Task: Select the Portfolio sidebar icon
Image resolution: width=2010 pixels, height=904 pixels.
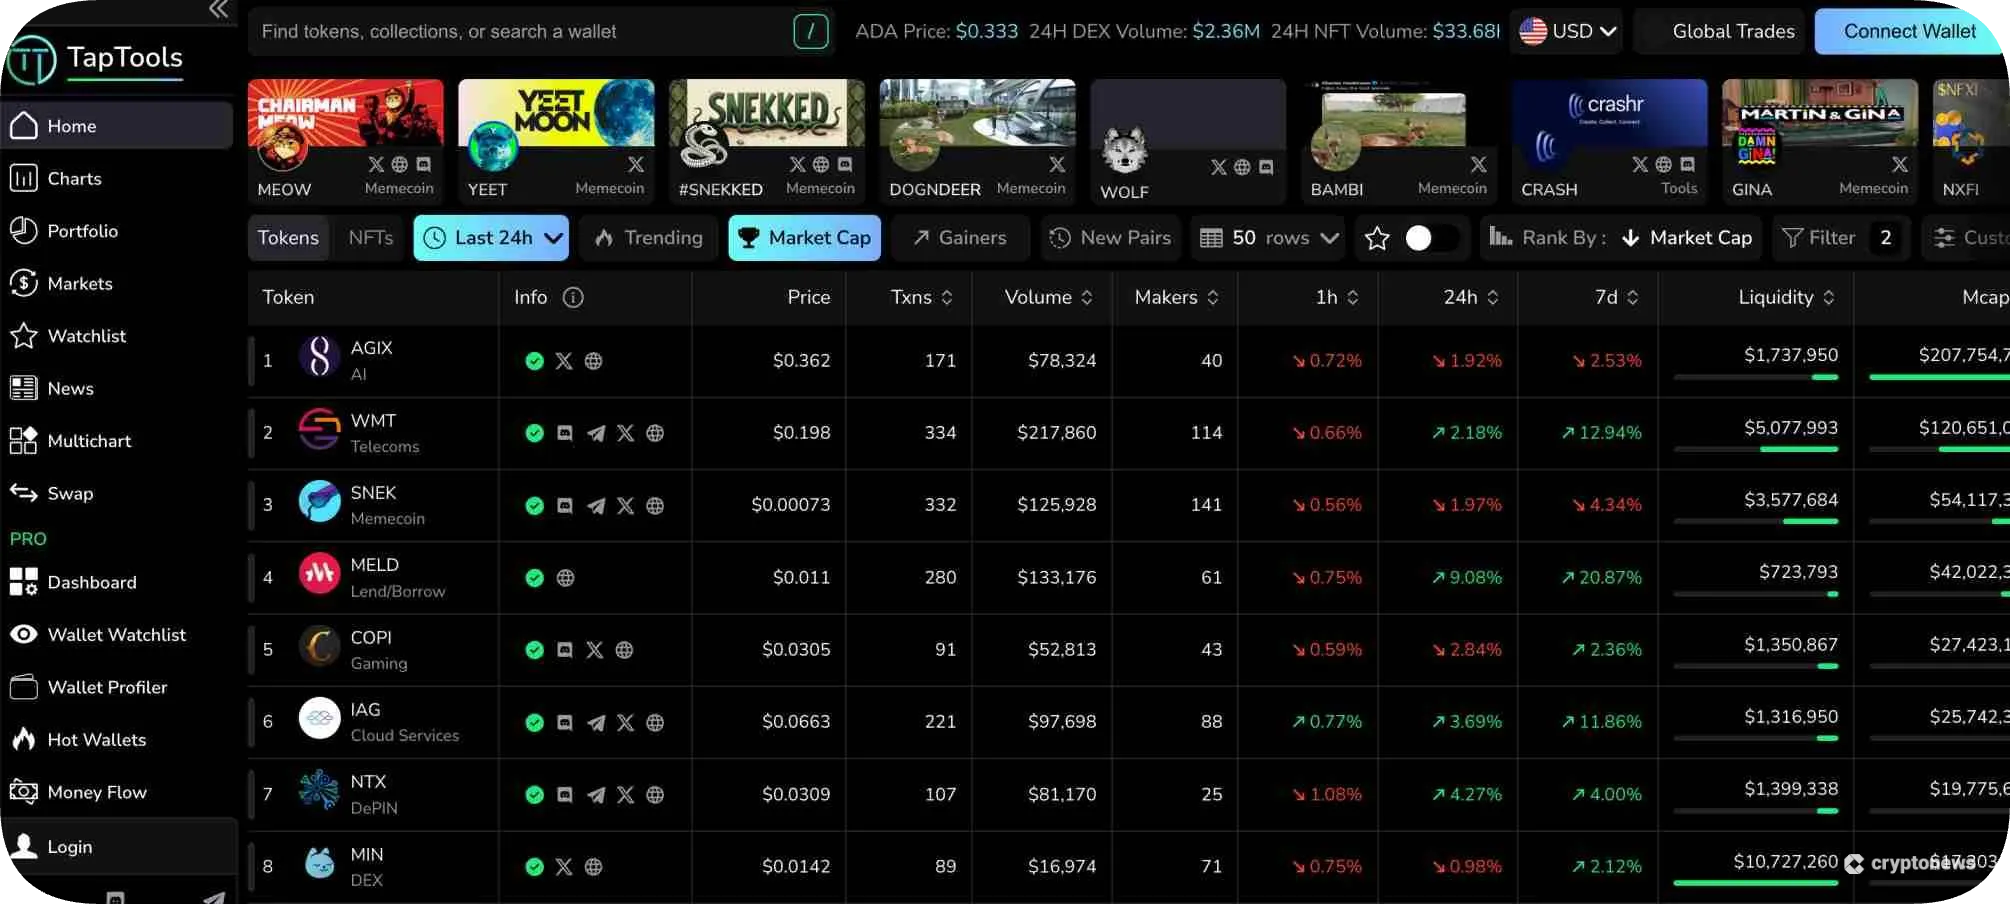Action: click(x=22, y=230)
